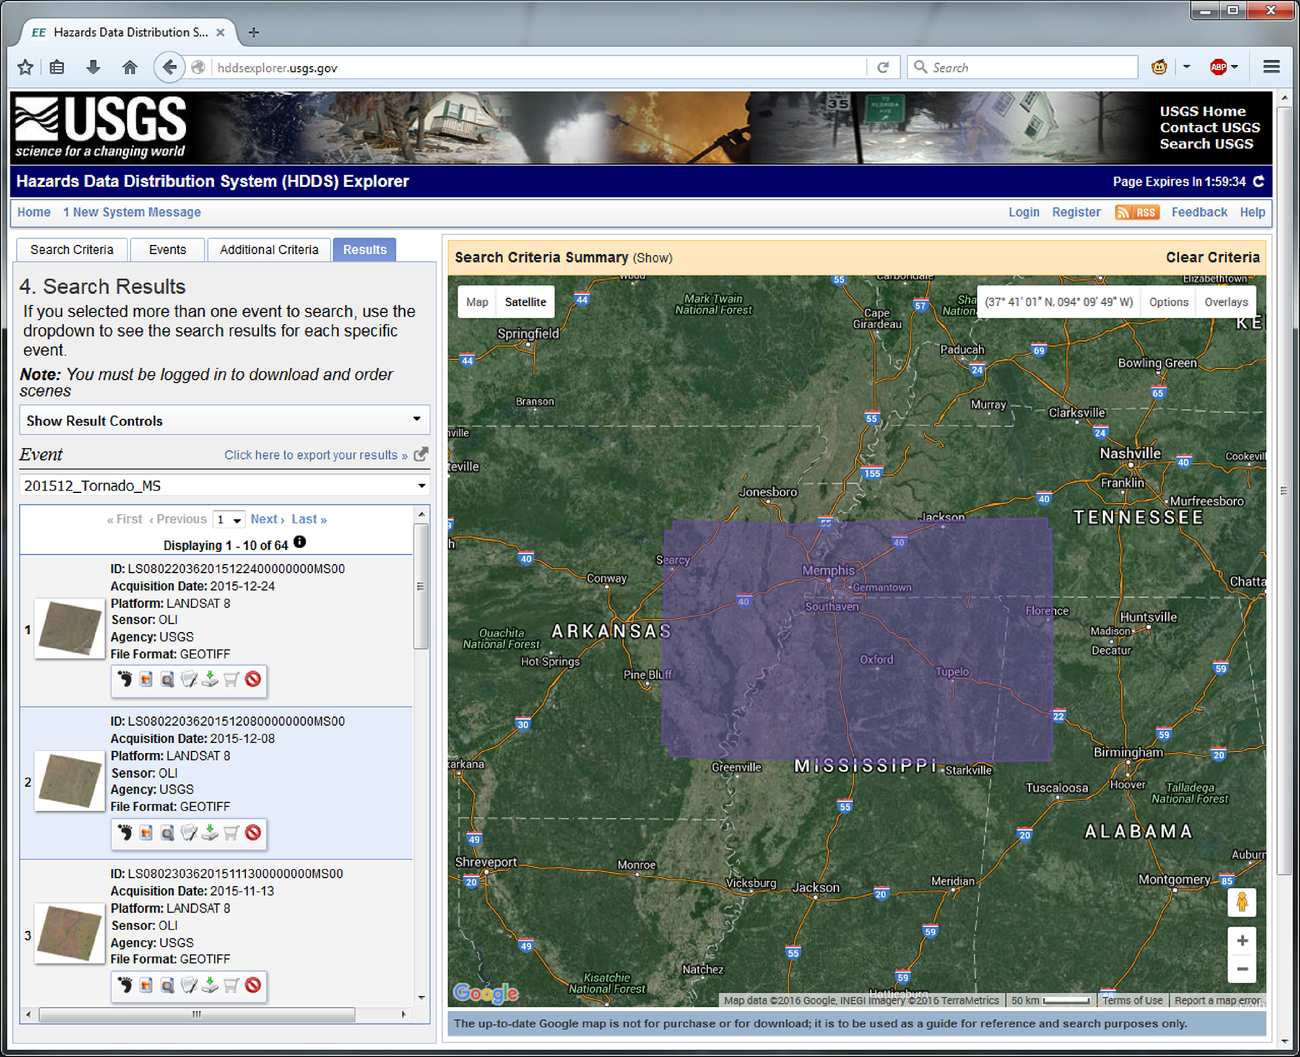Click the results list horizontal scrollbar
This screenshot has height=1057, width=1300.
(x=196, y=1014)
